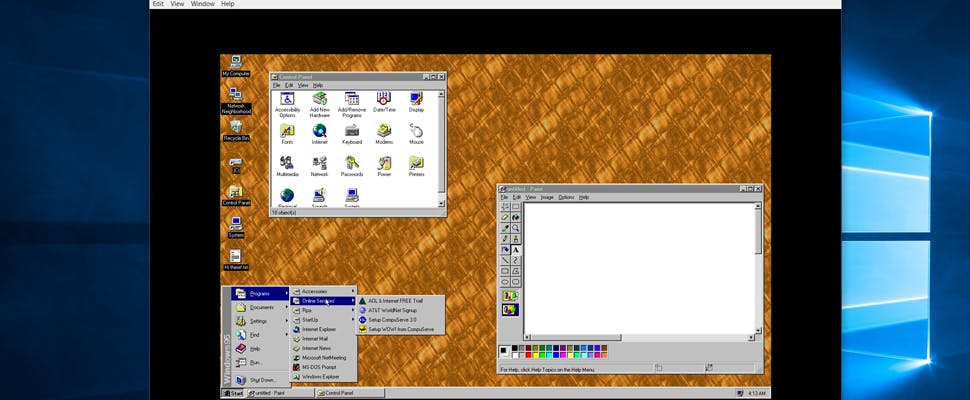Open the Multimedia control panel icon

[287, 166]
